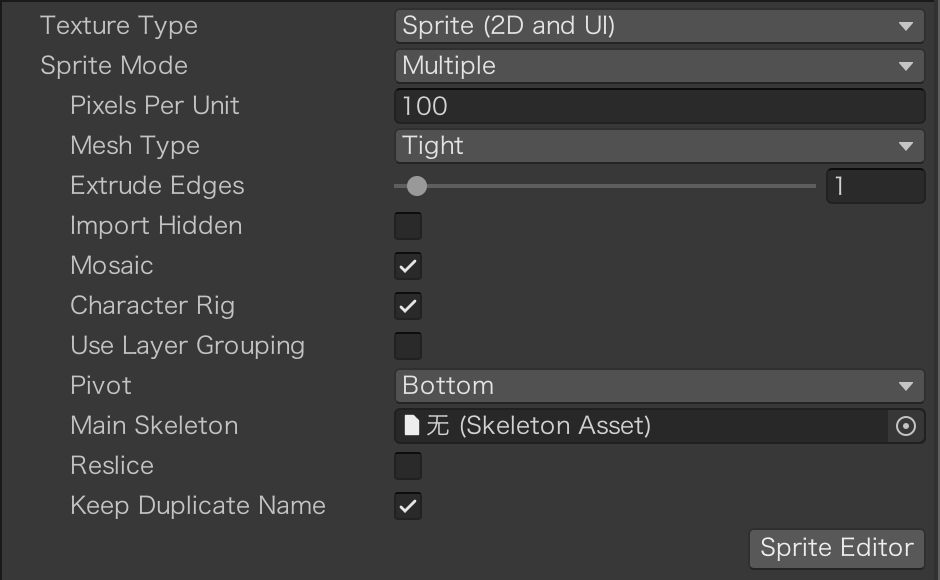Click the Pixels Per Unit input field
This screenshot has width=940, height=580.
point(659,106)
